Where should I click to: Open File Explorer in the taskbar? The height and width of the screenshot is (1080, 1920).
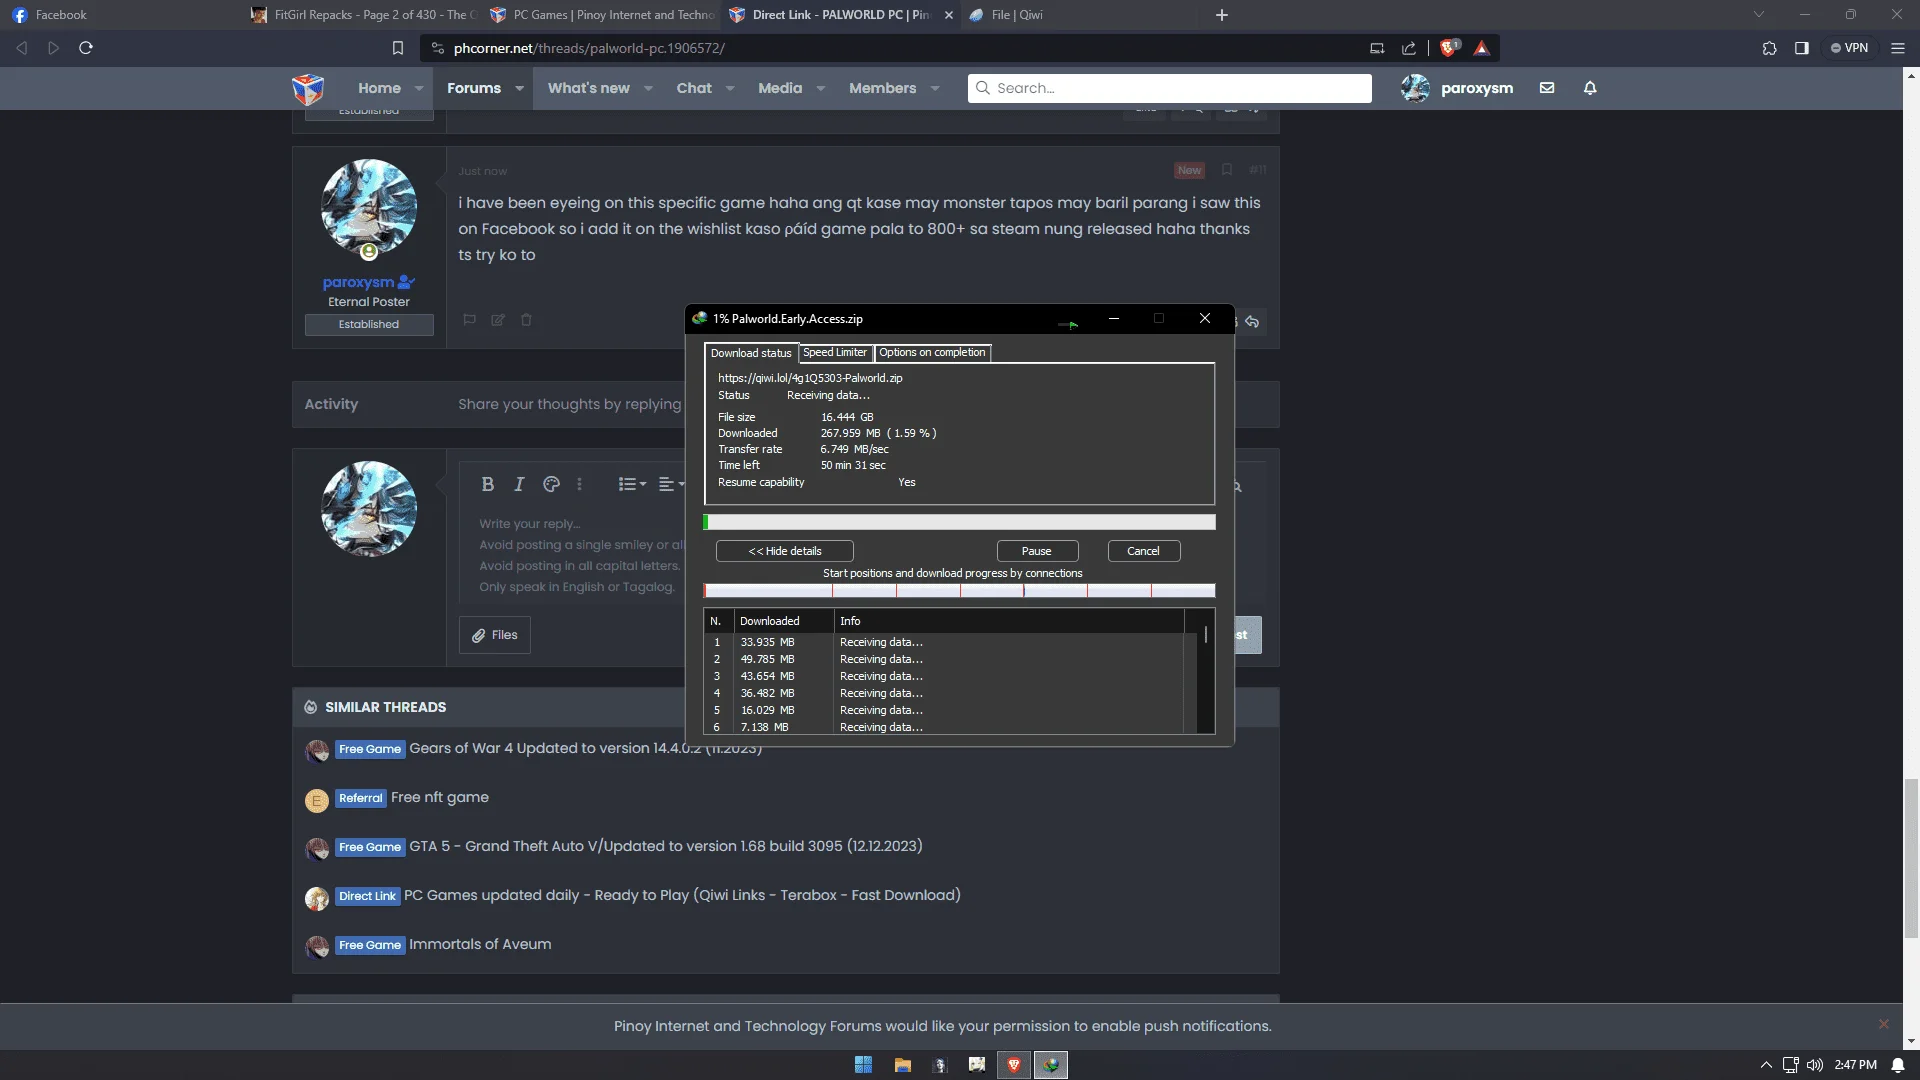[902, 1065]
